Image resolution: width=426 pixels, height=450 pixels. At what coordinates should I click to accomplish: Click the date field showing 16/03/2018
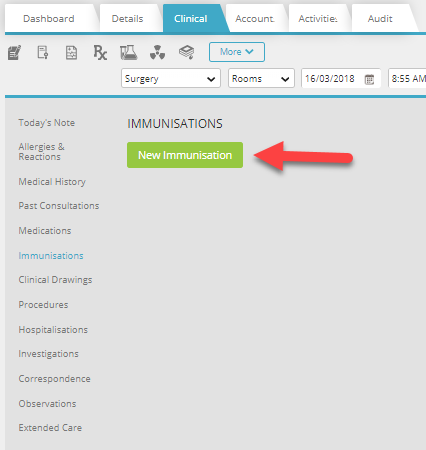(341, 78)
